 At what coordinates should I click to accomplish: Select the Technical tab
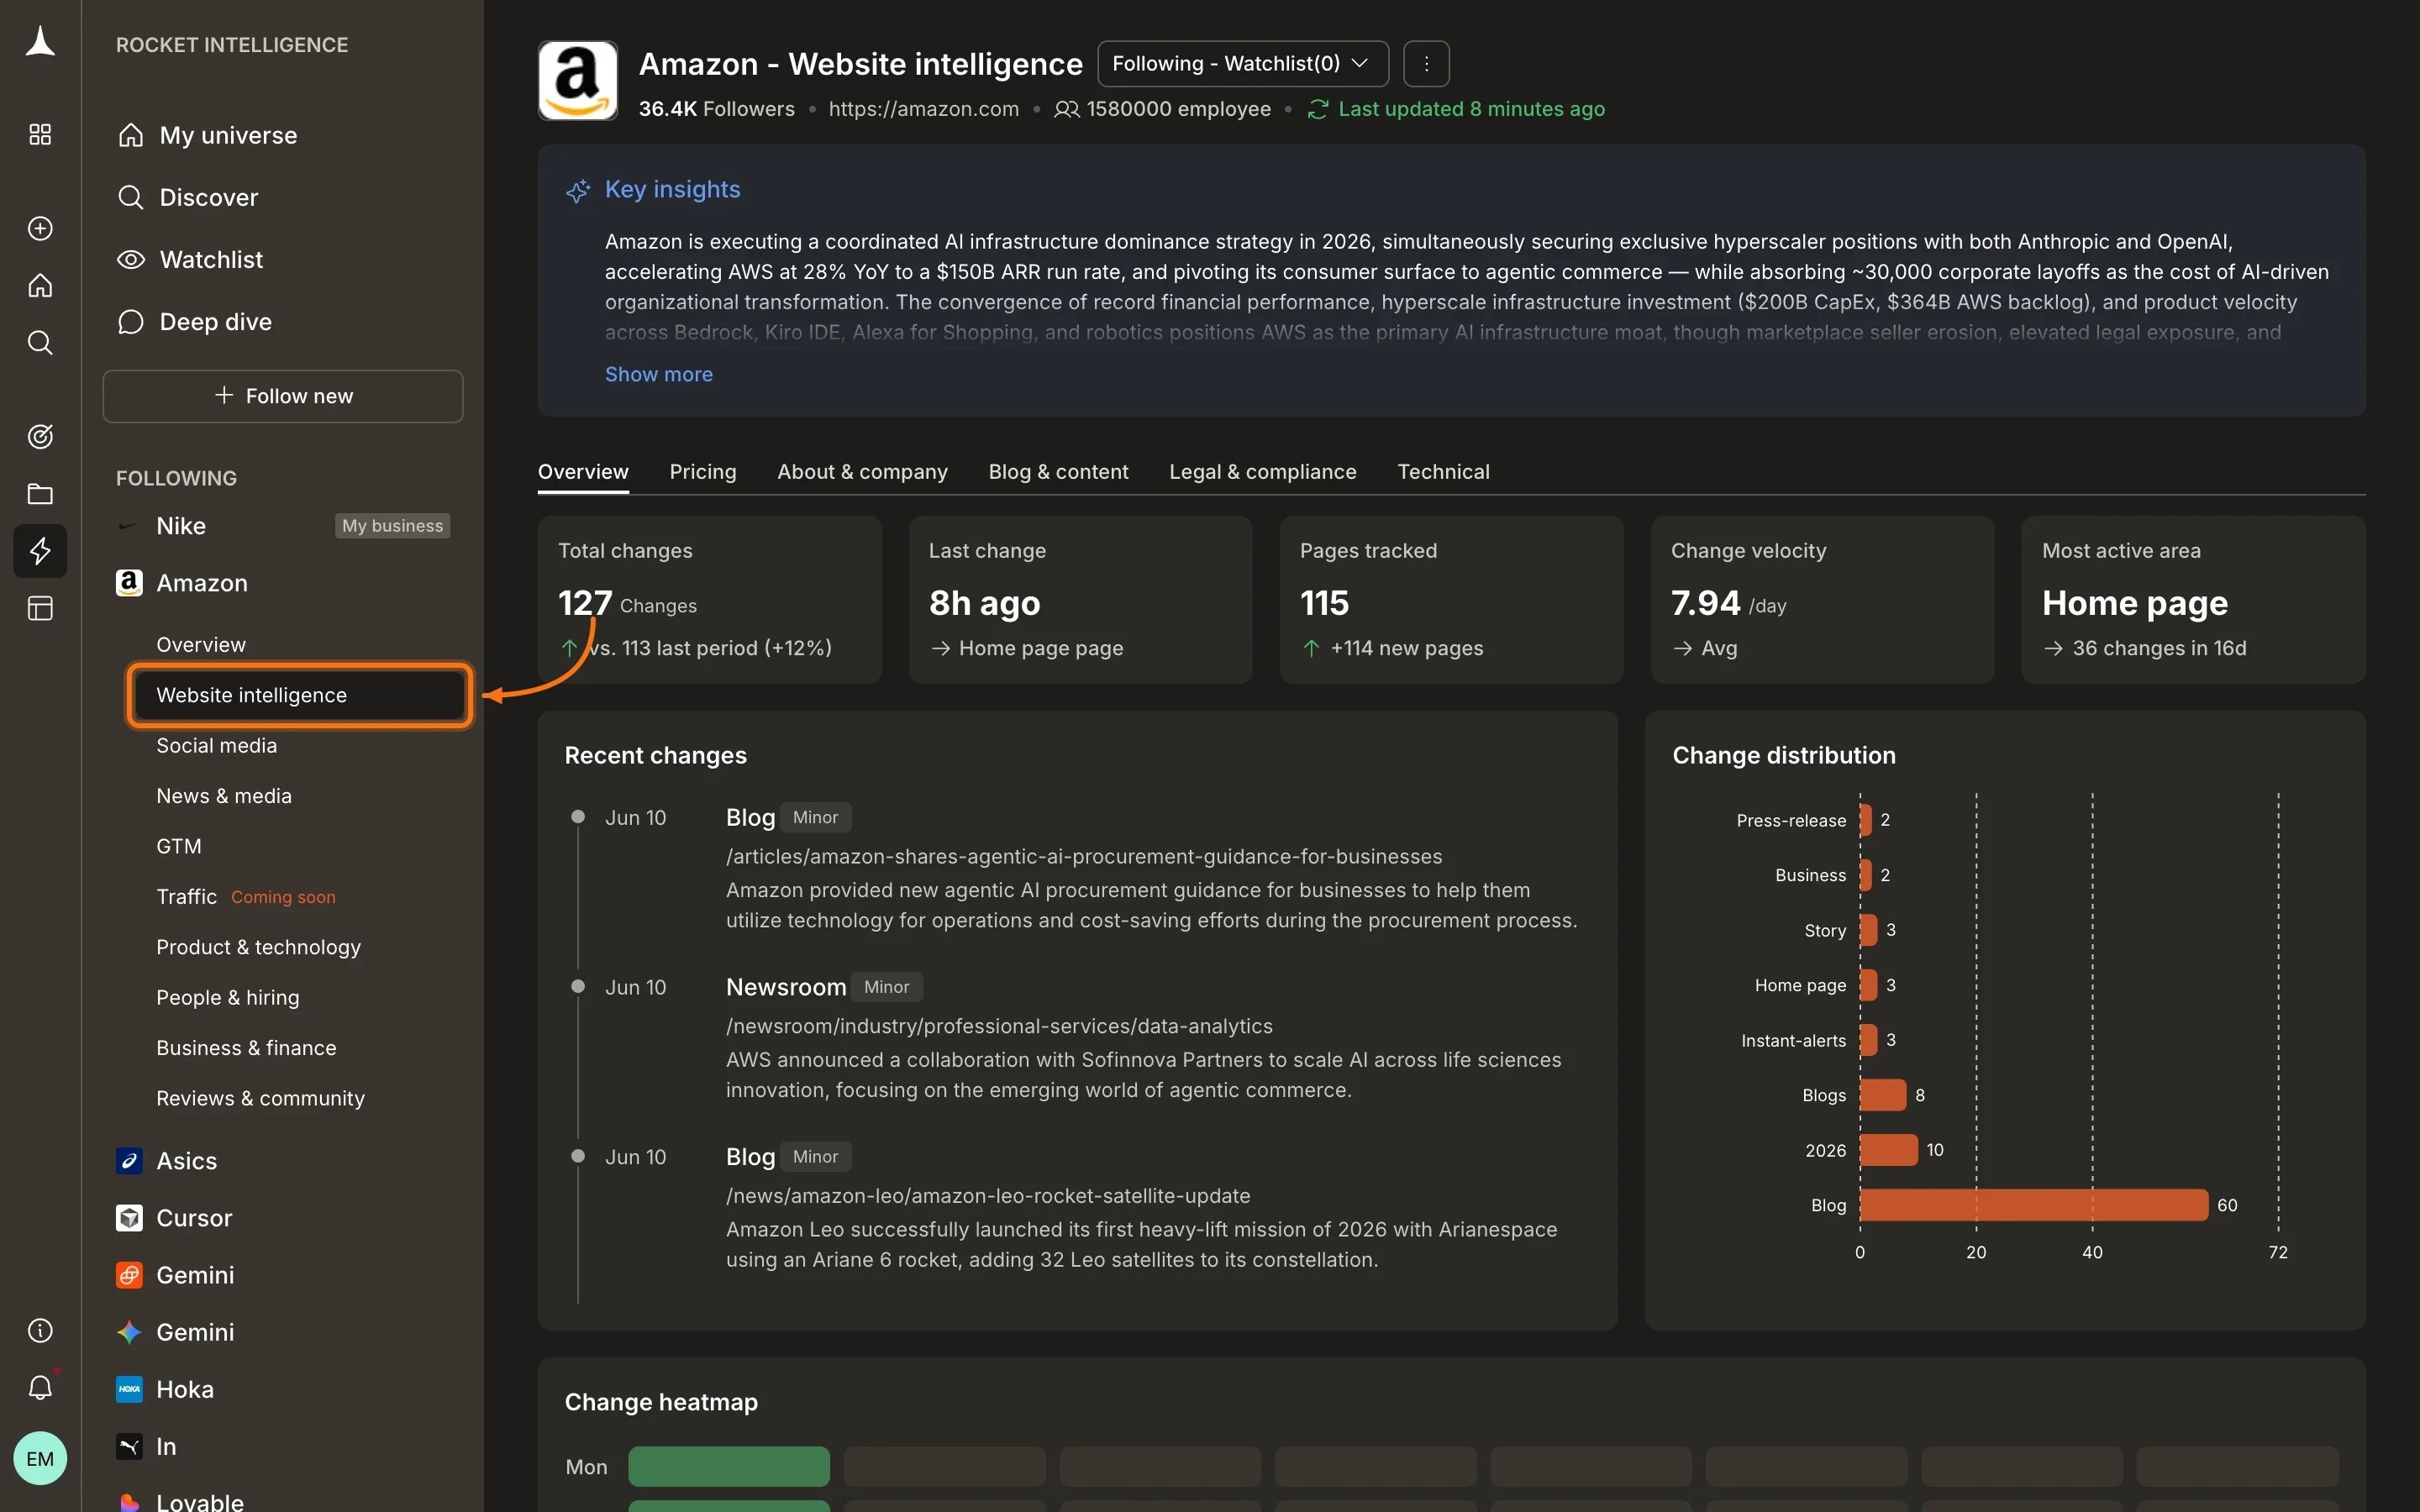(x=1443, y=472)
